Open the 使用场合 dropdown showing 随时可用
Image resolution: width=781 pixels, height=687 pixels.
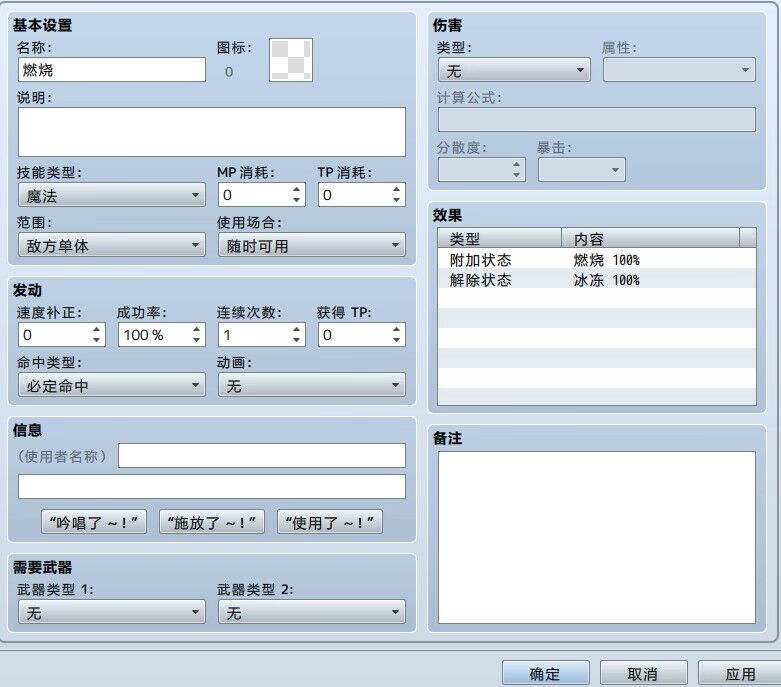(x=312, y=245)
